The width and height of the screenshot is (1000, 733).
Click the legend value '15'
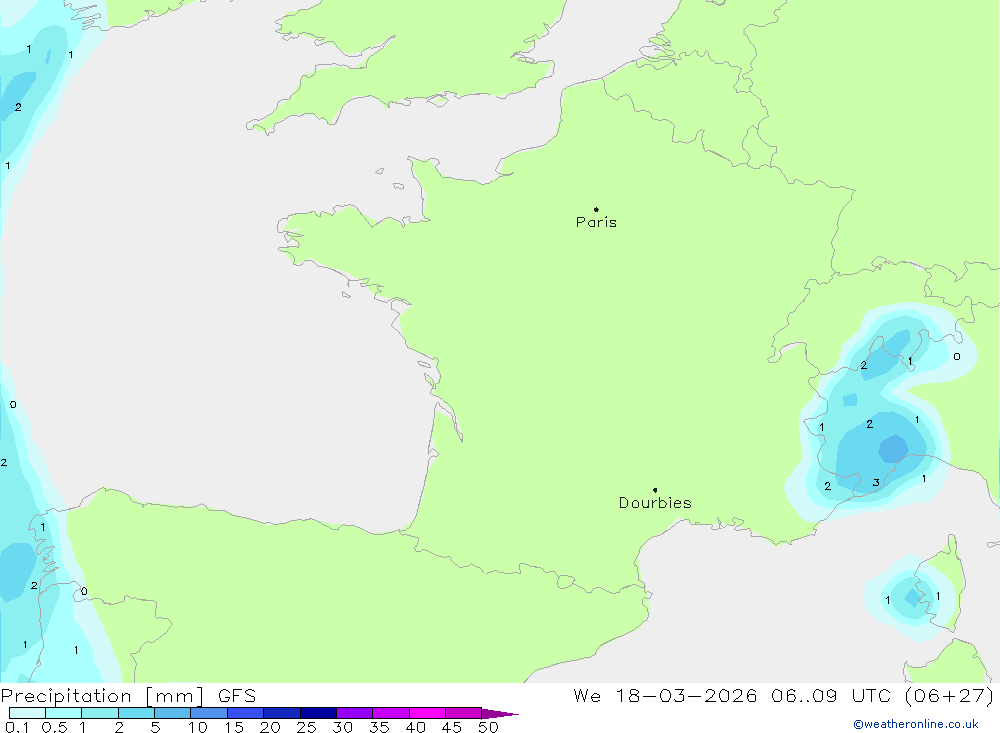234,727
